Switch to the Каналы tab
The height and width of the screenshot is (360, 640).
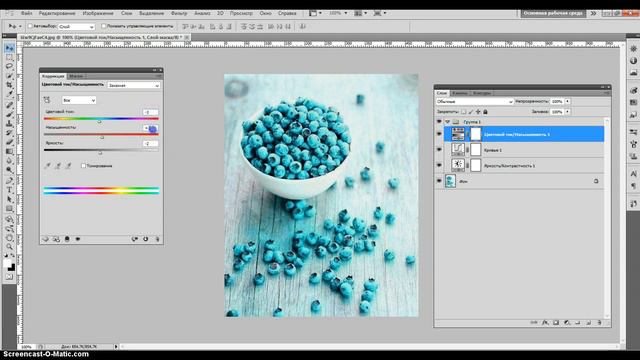click(460, 93)
